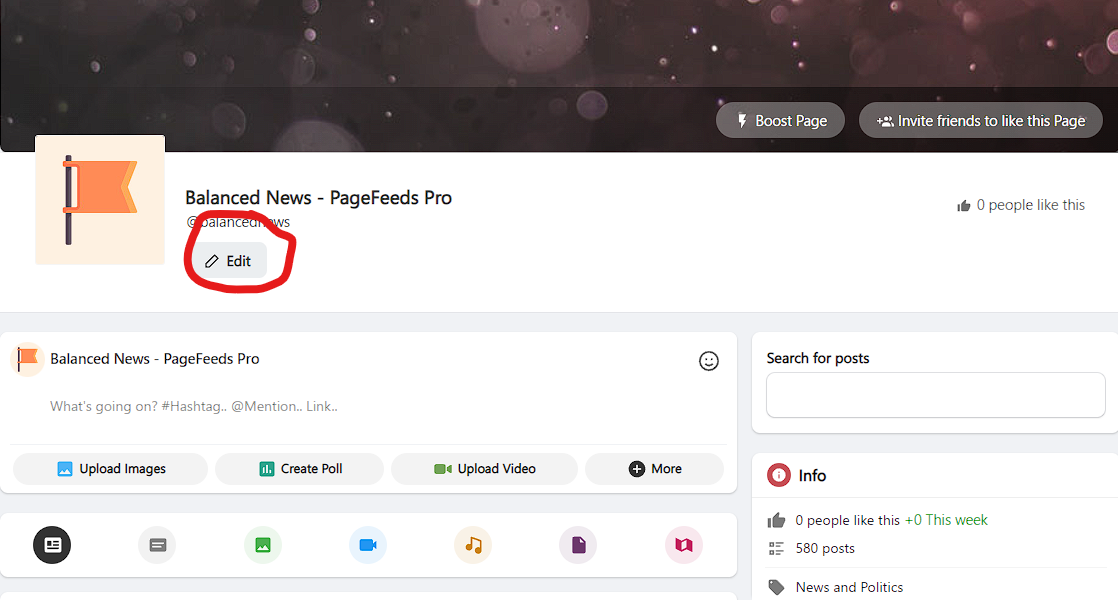The height and width of the screenshot is (600, 1118).
Task: Expand More post options
Action: coord(655,469)
